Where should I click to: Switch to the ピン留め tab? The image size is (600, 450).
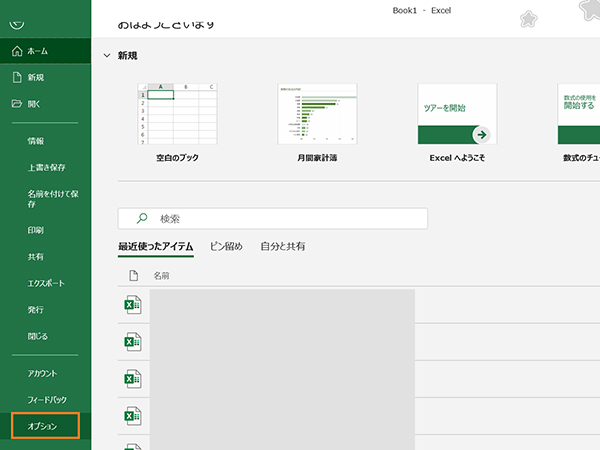(226, 246)
